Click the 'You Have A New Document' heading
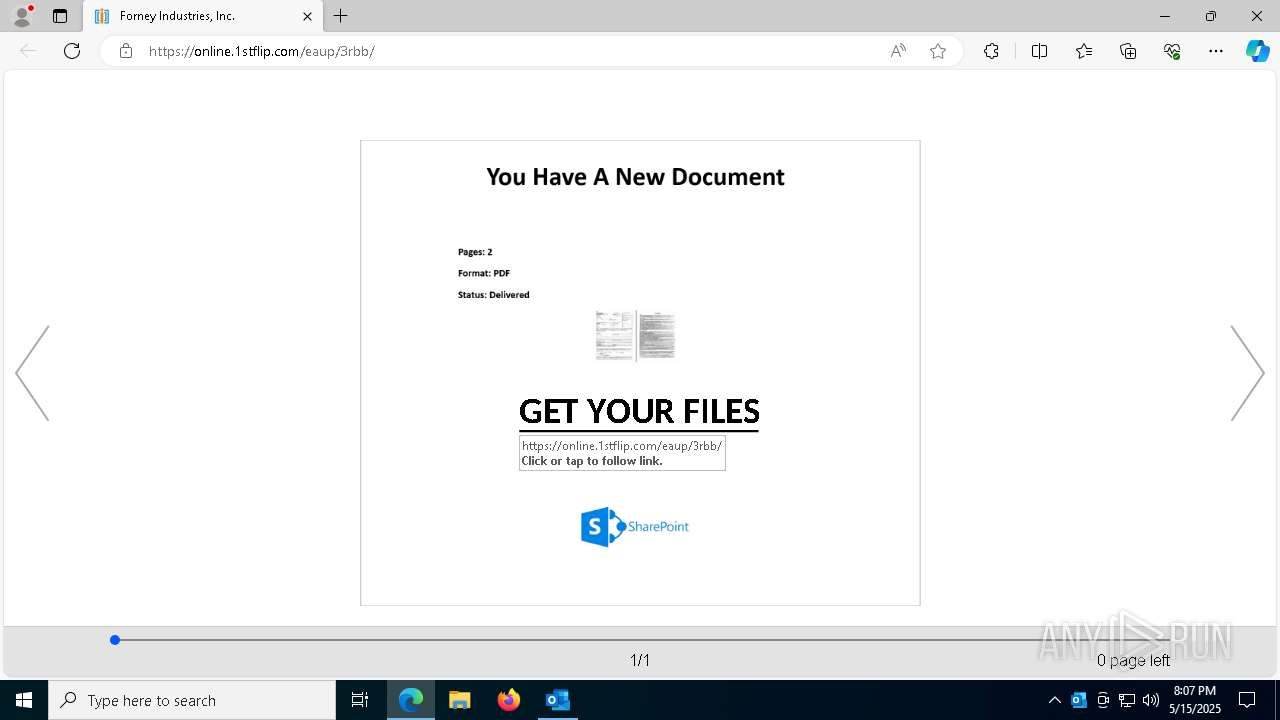Screen dimensions: 1280x720 [x=635, y=177]
